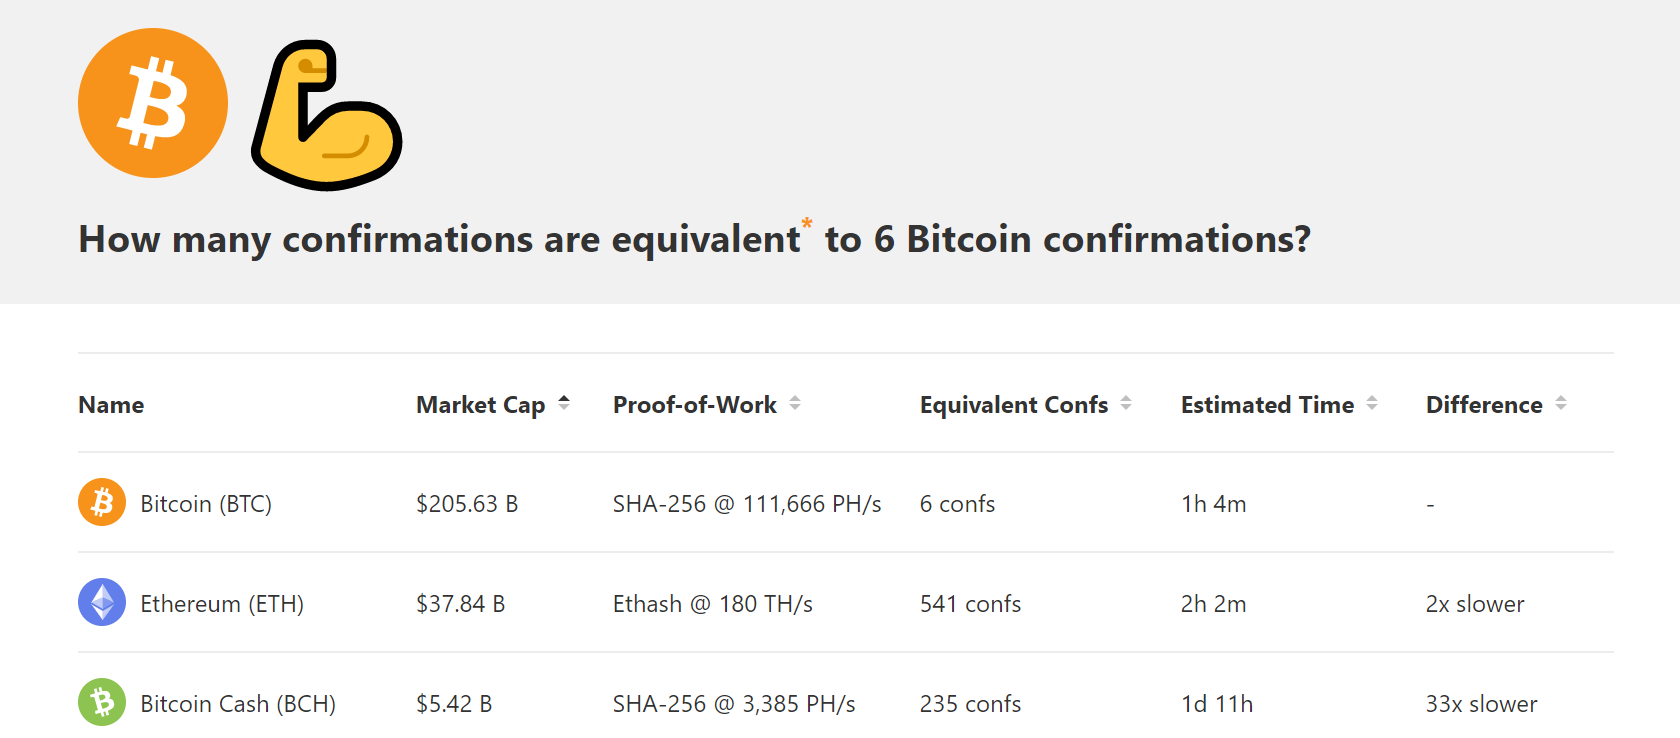Click the Market Cap column header text
Image resolution: width=1680 pixels, height=738 pixels.
click(480, 405)
